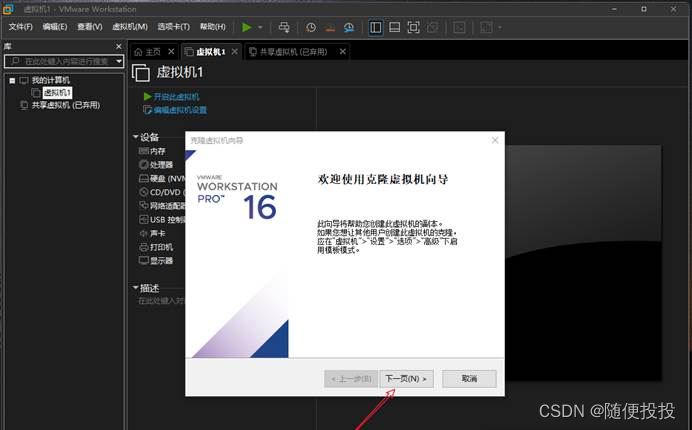Toggle the thumbnail bar view icon

click(395, 27)
